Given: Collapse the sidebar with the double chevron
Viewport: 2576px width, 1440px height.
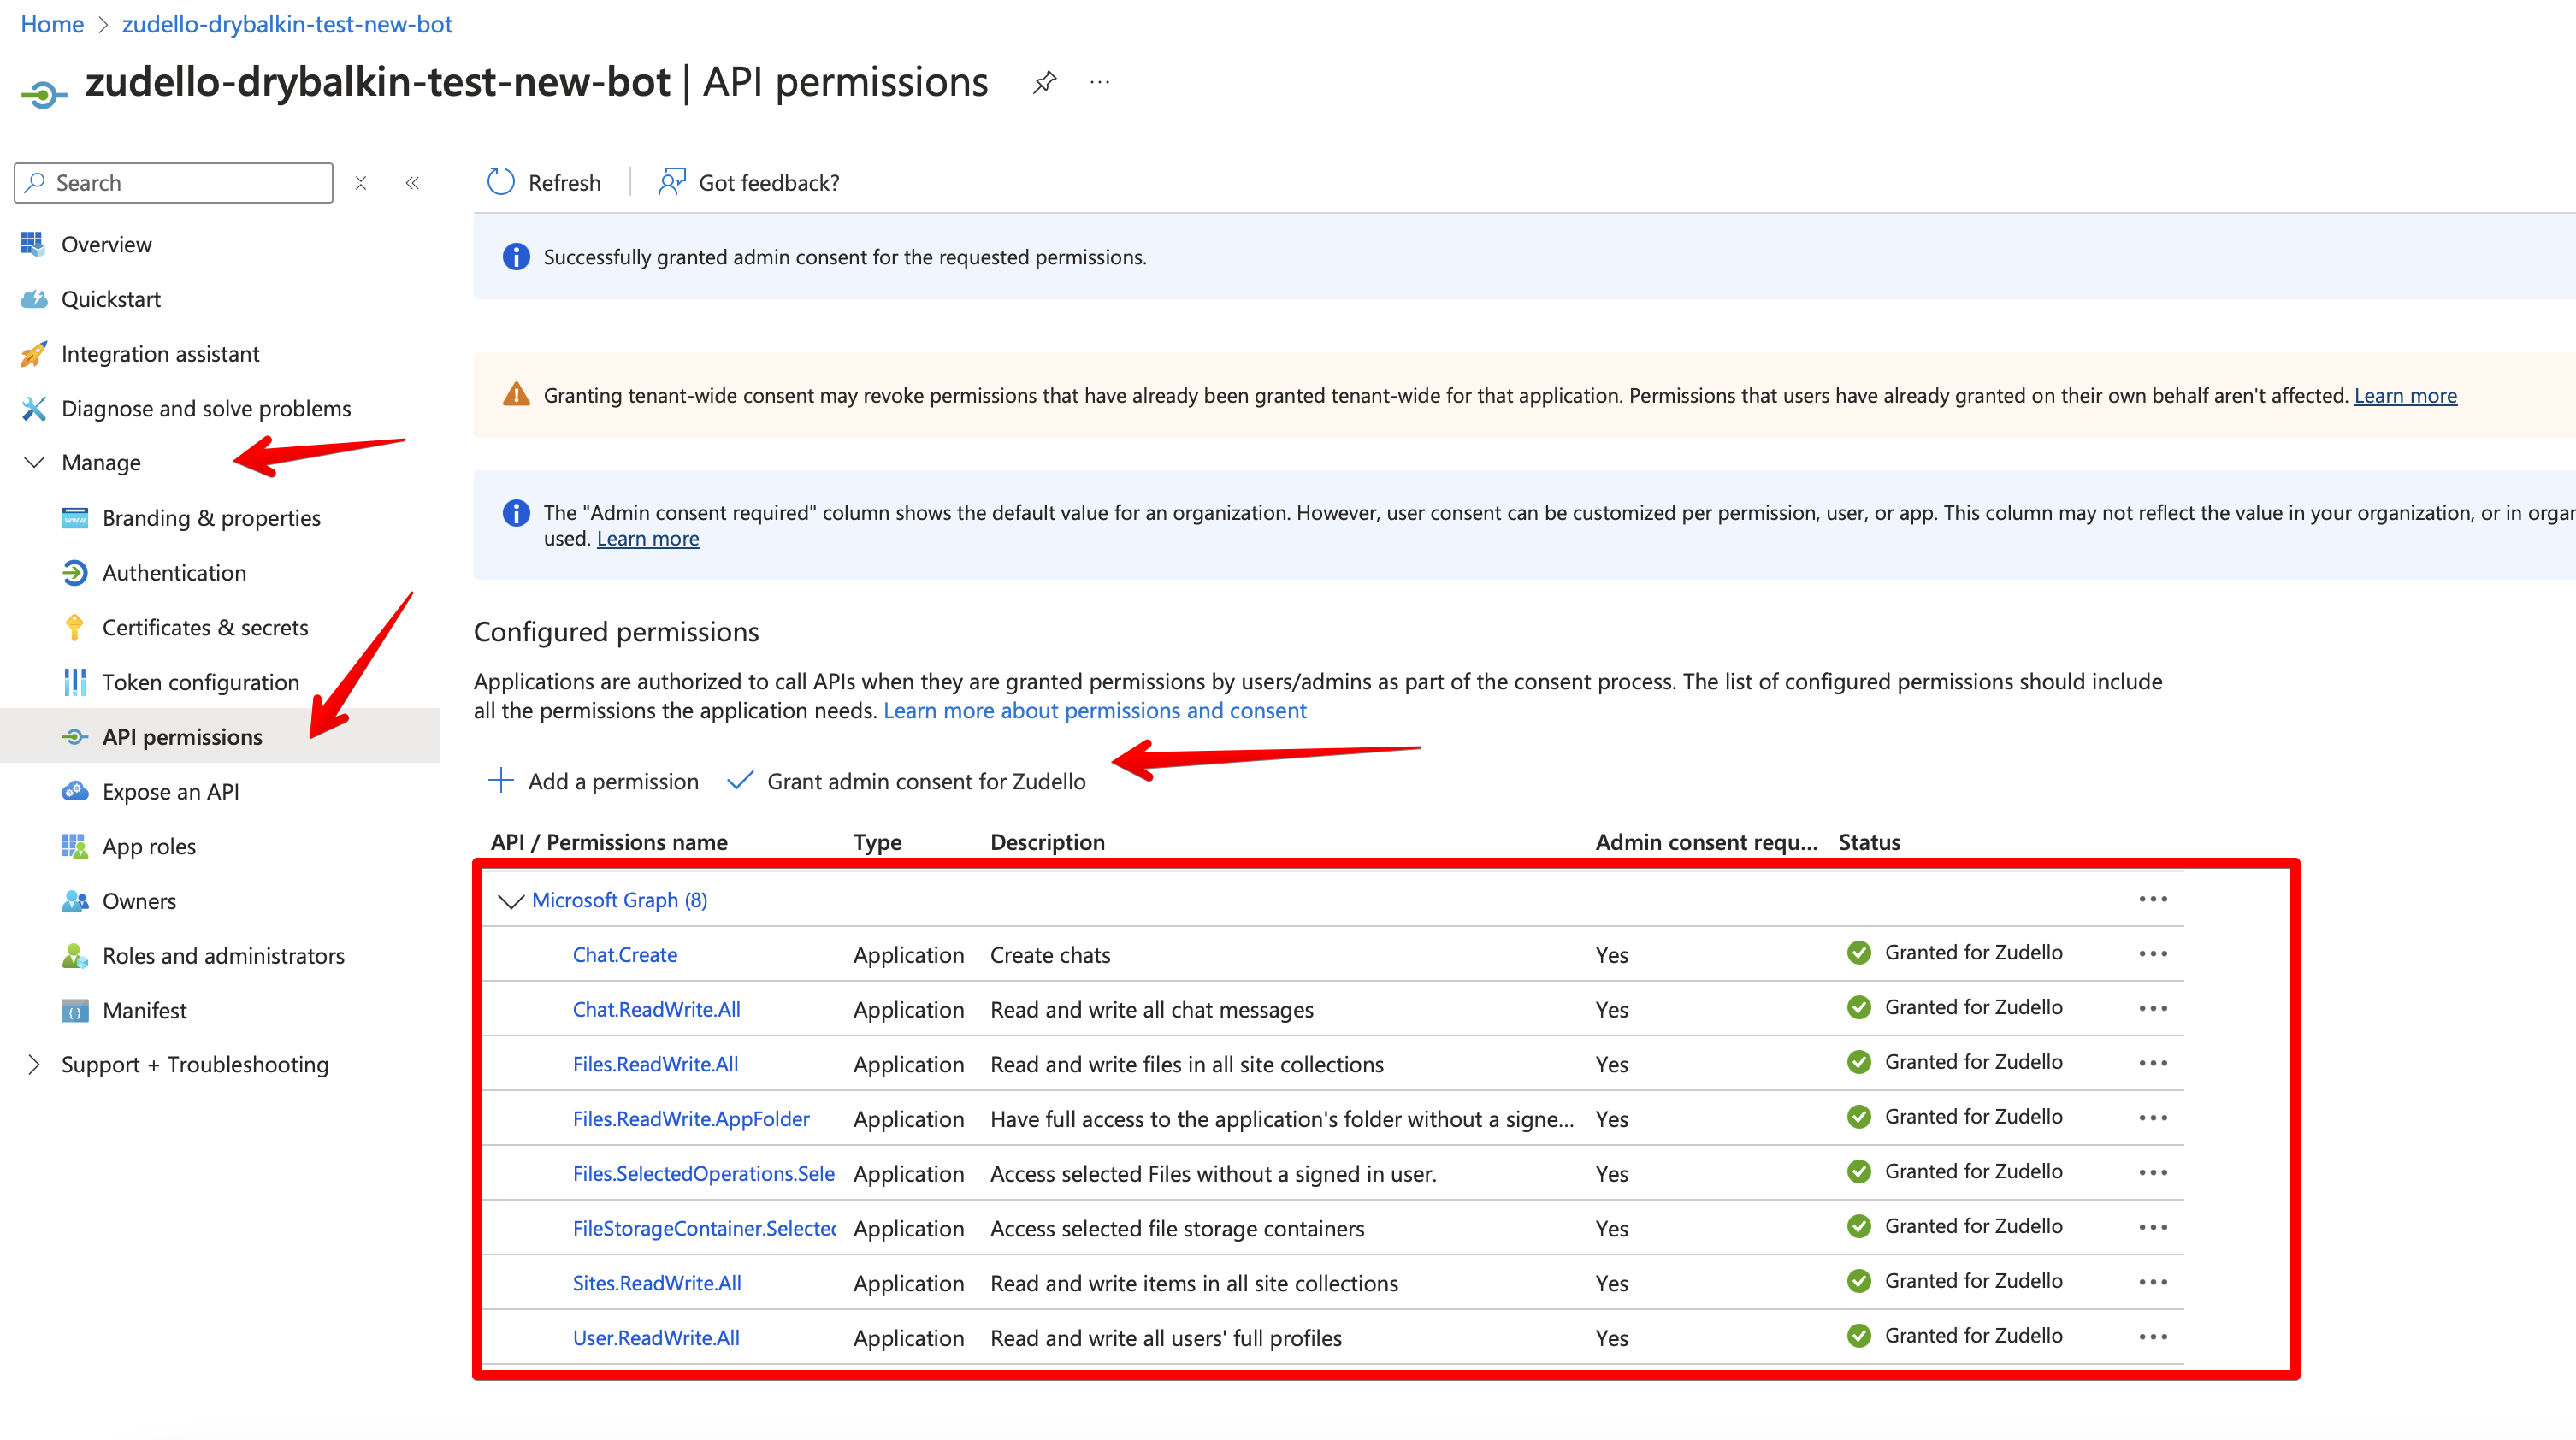Looking at the screenshot, I should pyautogui.click(x=412, y=183).
